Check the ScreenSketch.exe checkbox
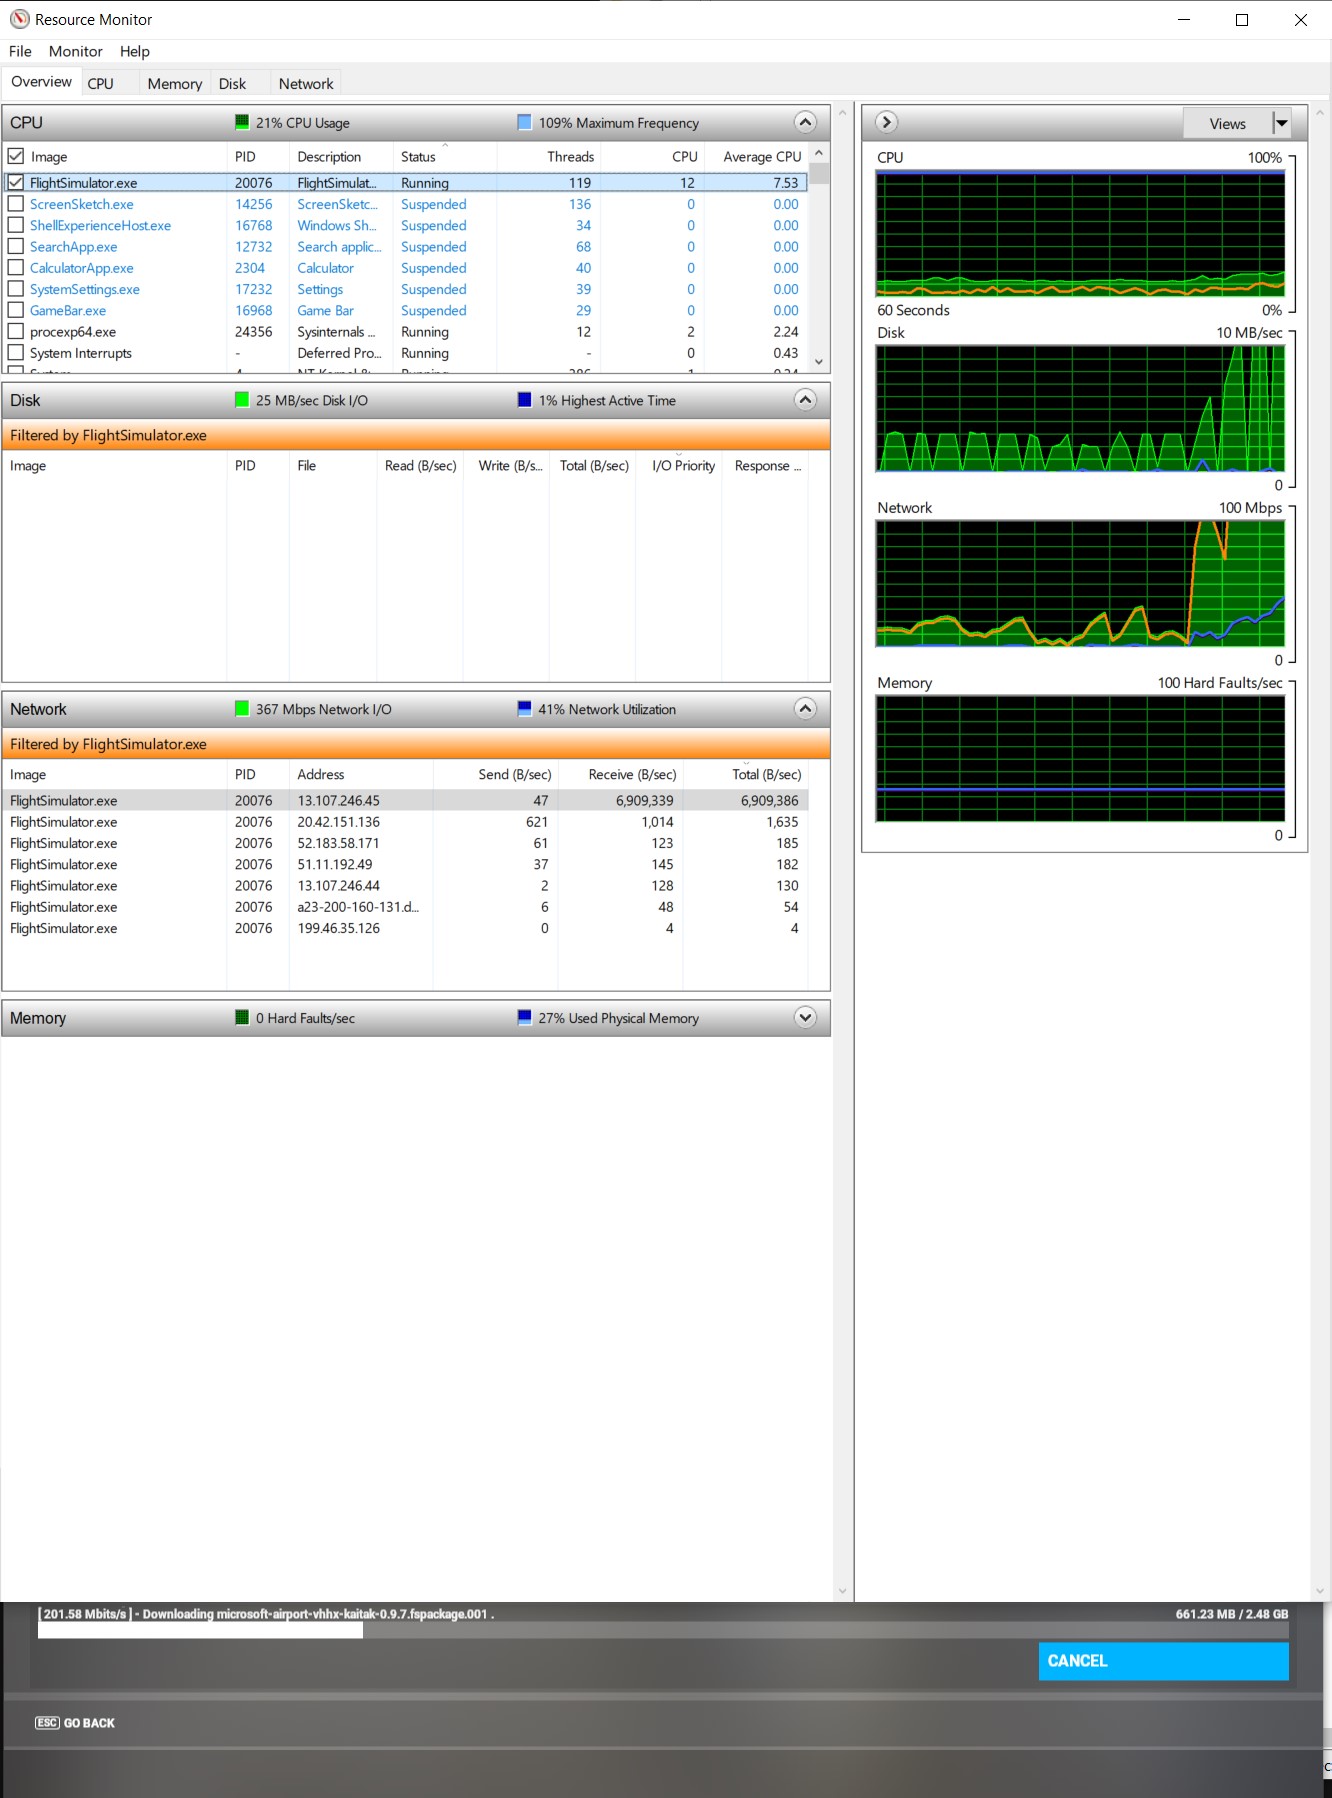This screenshot has height=1798, width=1332. 16,204
